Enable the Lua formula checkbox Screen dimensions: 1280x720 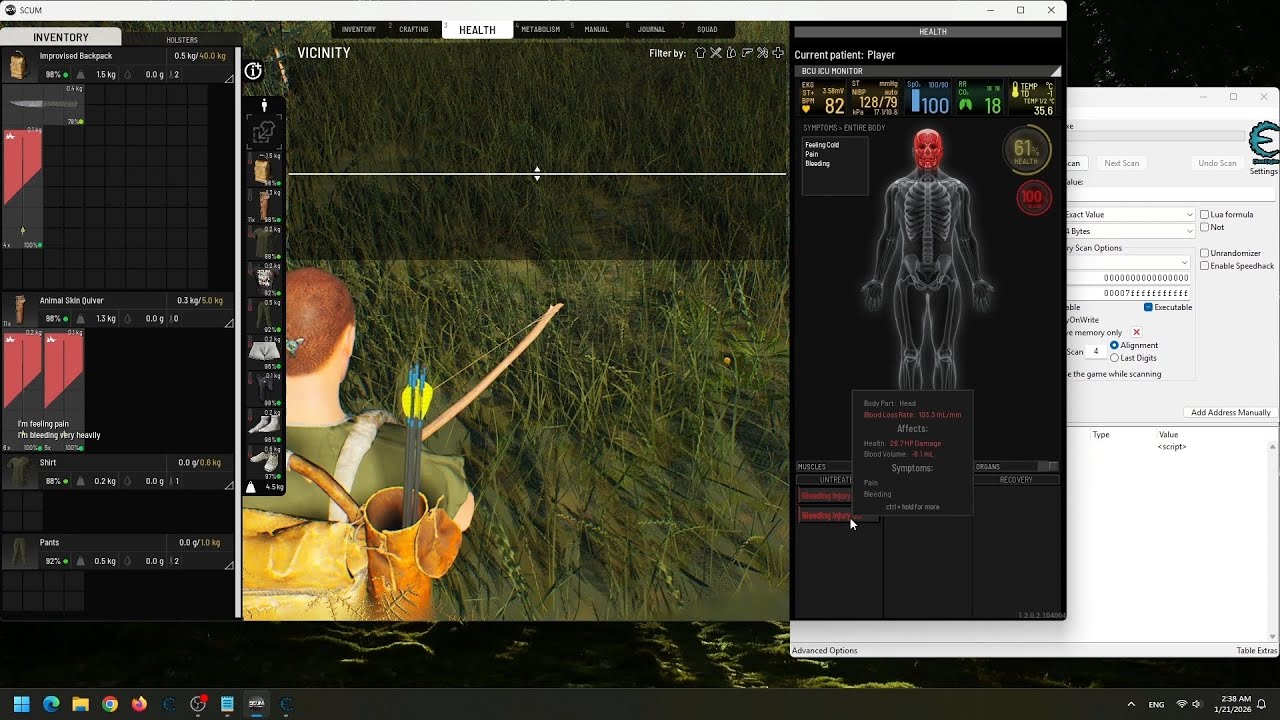pyautogui.click(x=1204, y=214)
